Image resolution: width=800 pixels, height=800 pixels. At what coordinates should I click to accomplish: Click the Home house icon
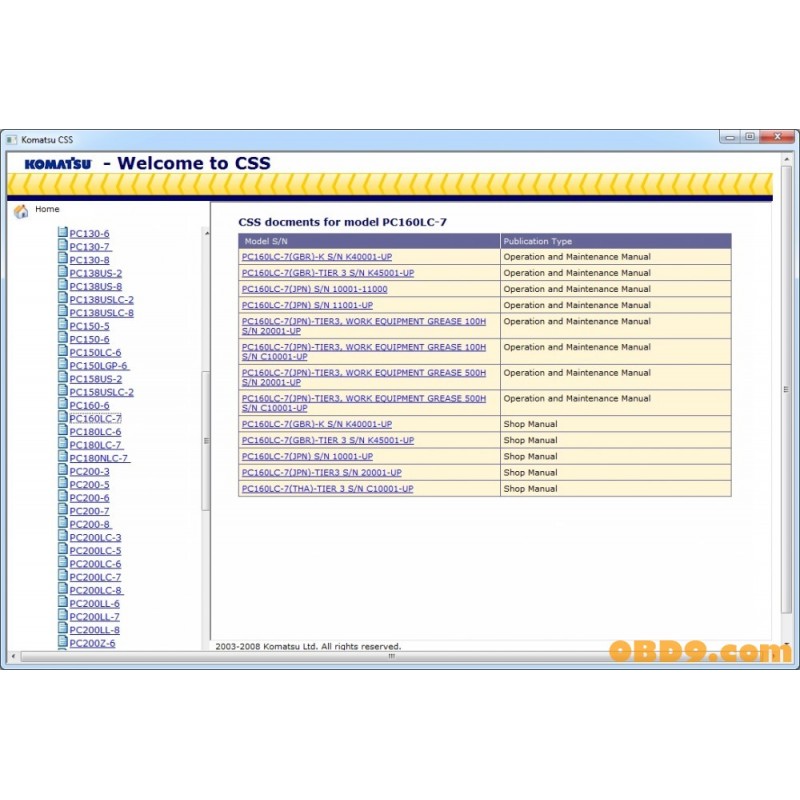click(x=21, y=211)
